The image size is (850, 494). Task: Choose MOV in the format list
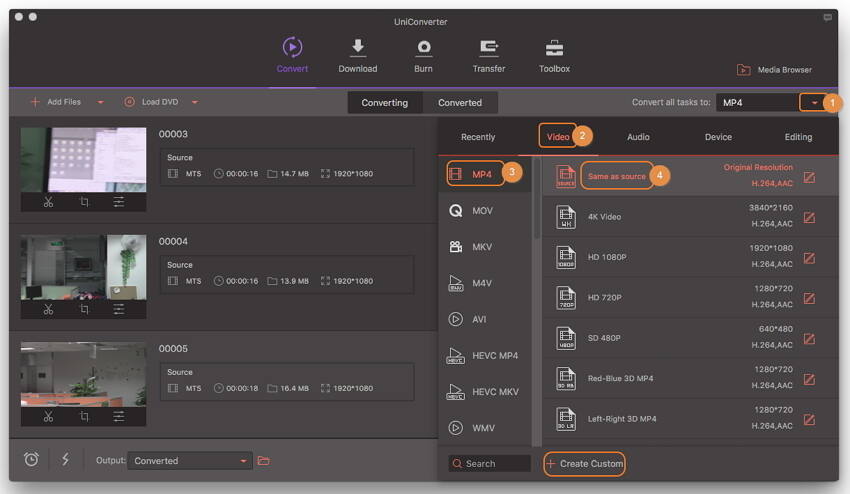485,210
